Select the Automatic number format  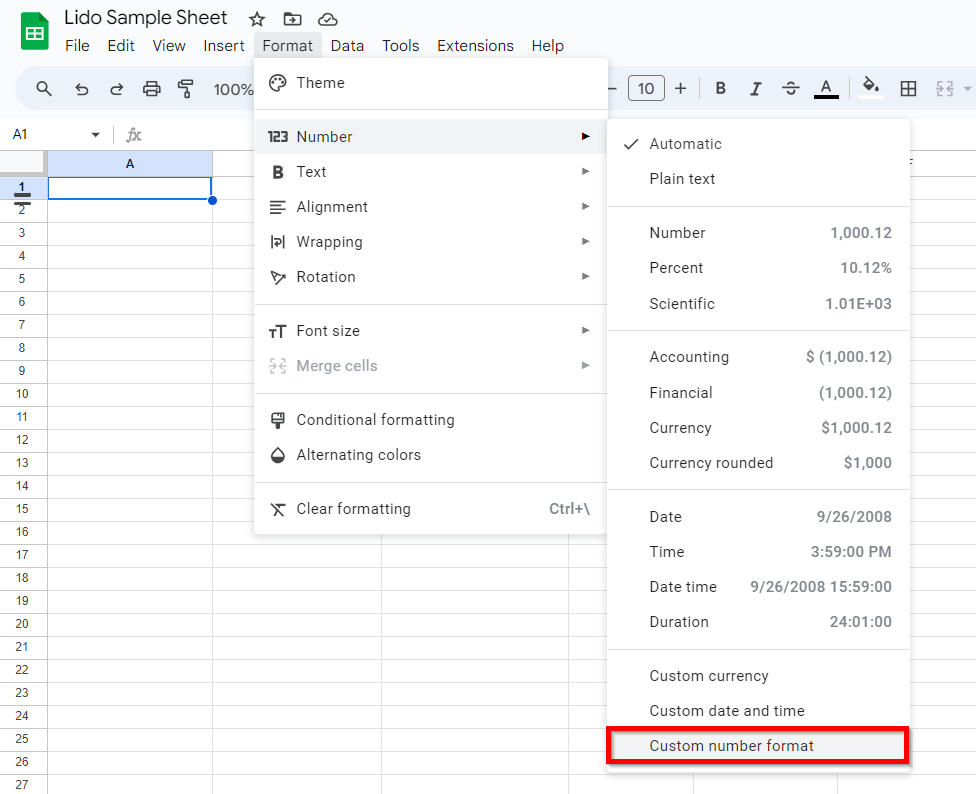click(x=758, y=144)
